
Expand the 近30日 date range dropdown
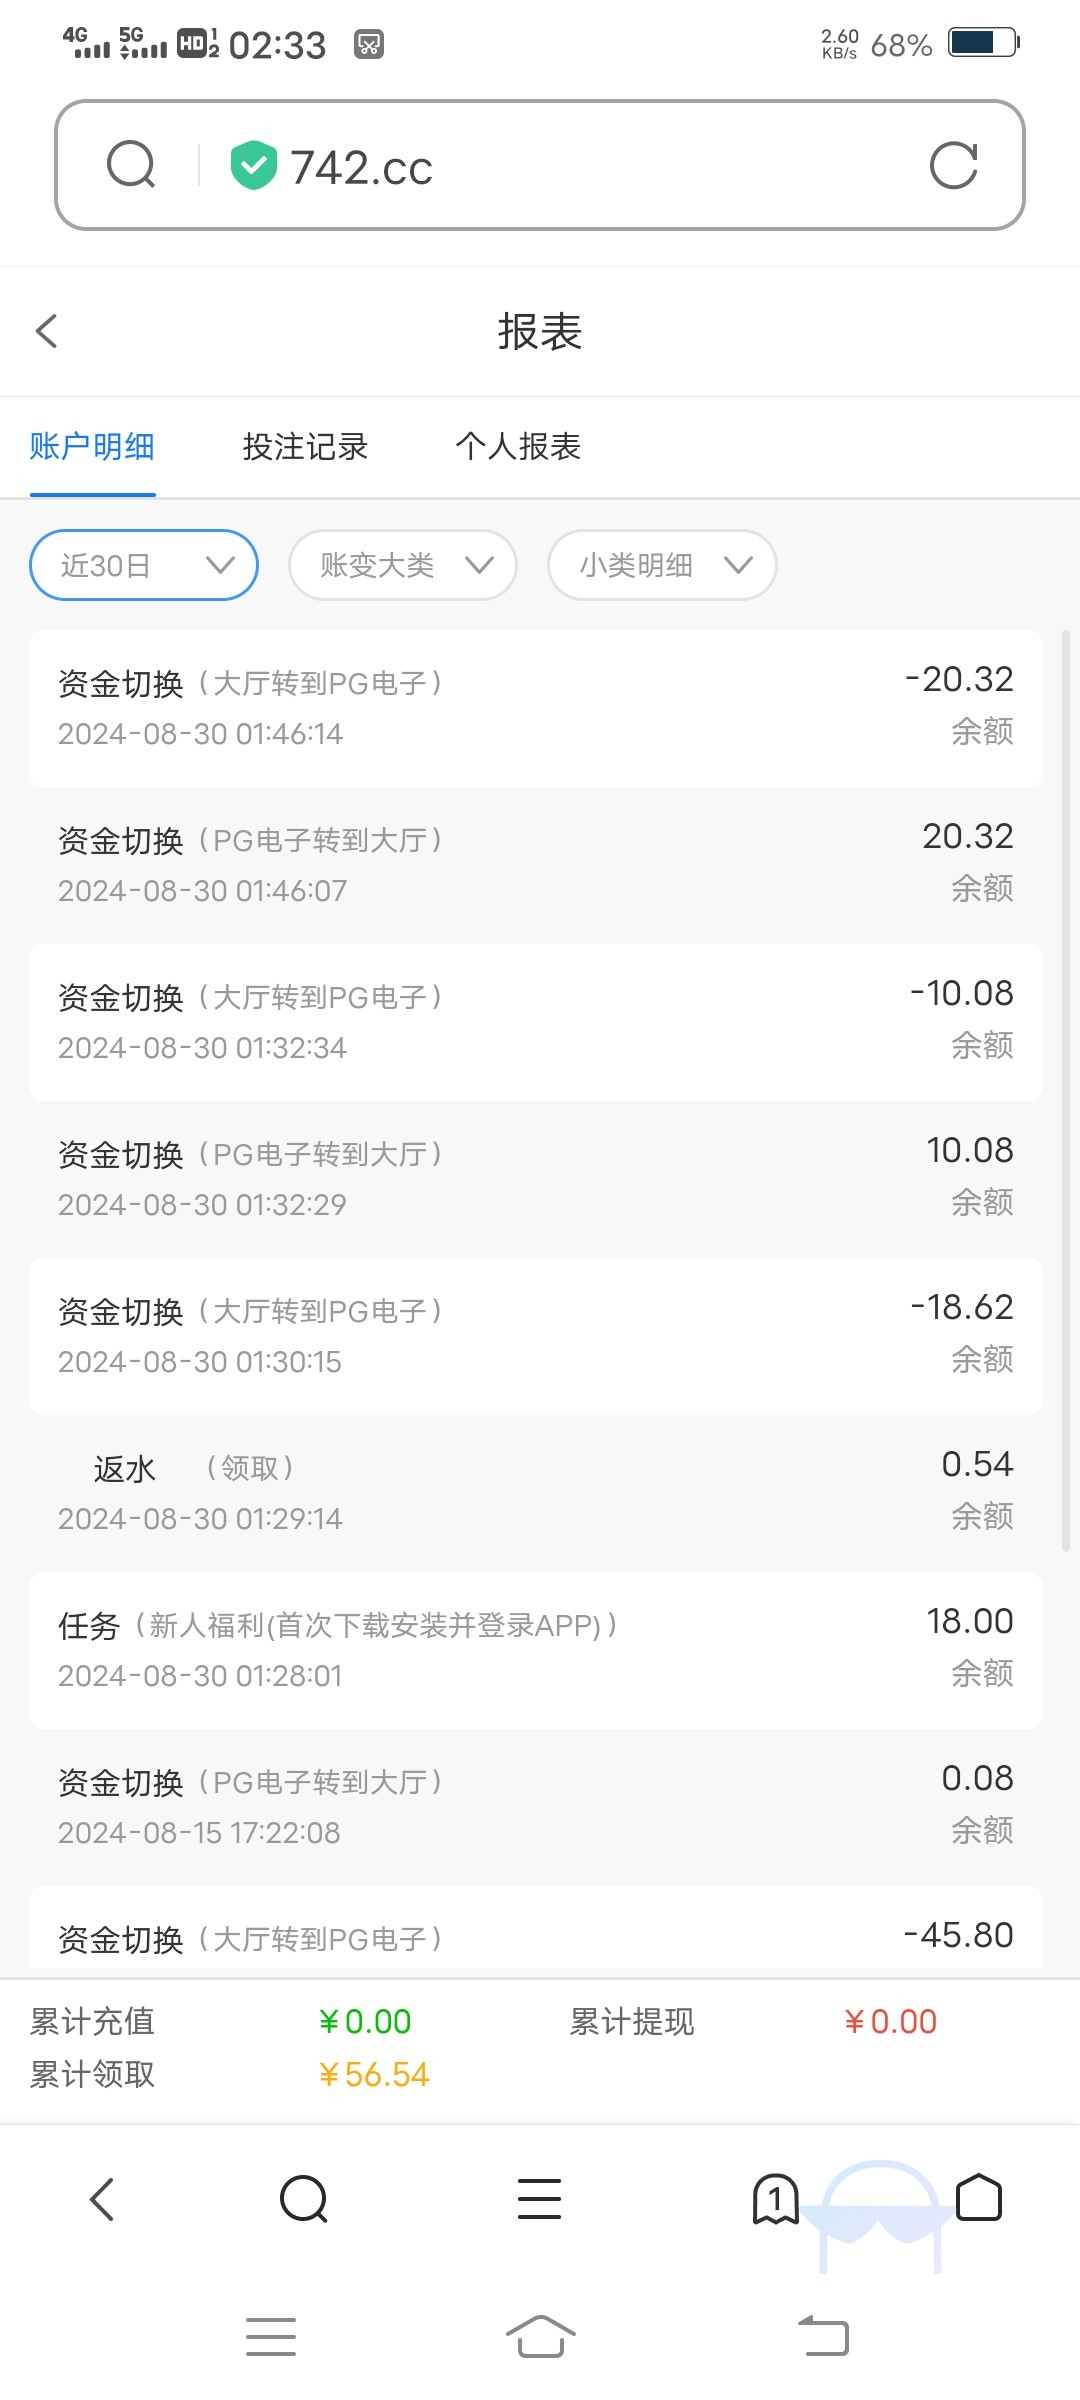click(x=144, y=565)
